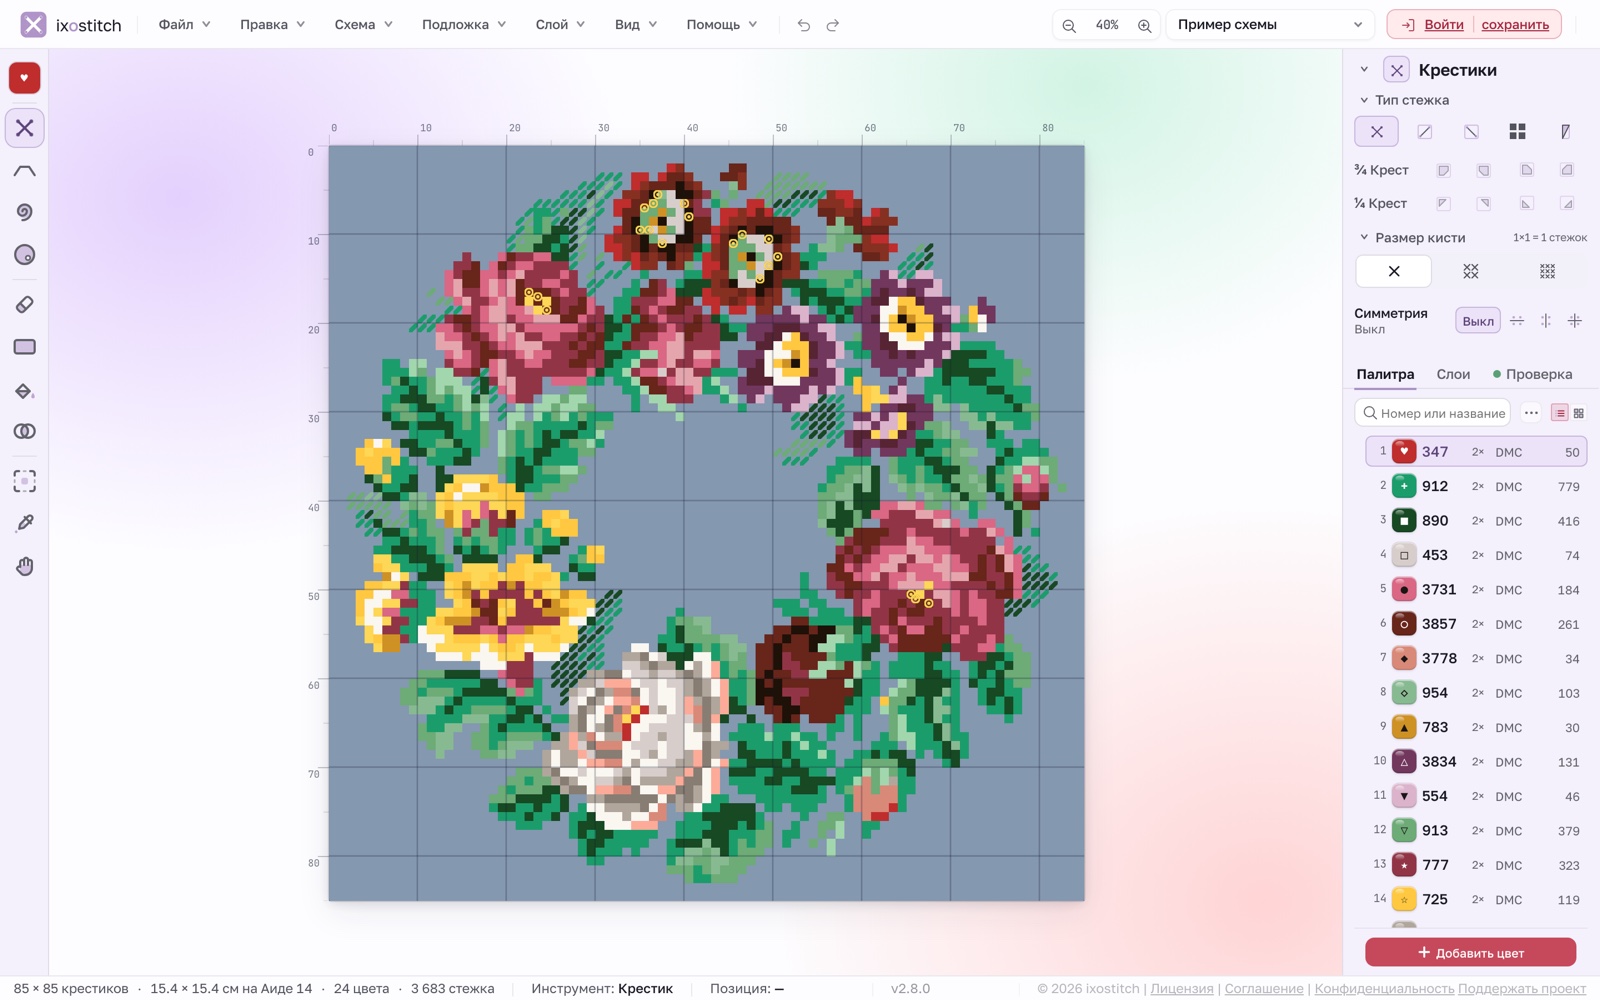Select the eyedropper color picker tool
Screen dimensions: 1600x1000
click(x=25, y=523)
